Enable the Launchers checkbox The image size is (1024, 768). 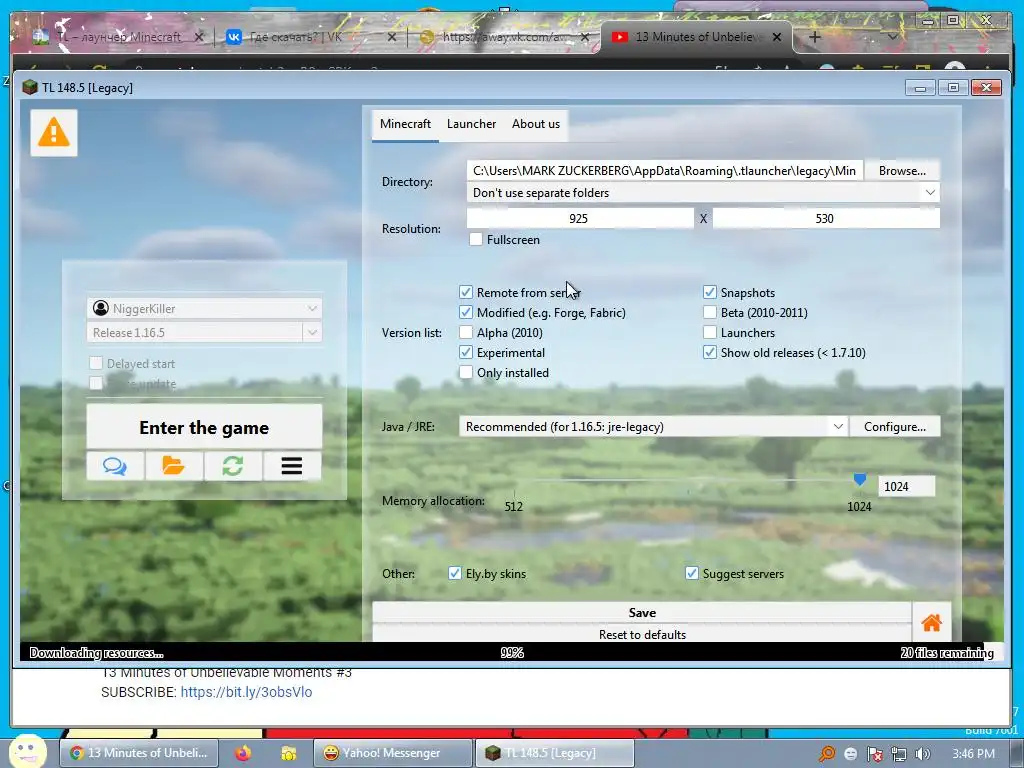tap(710, 332)
